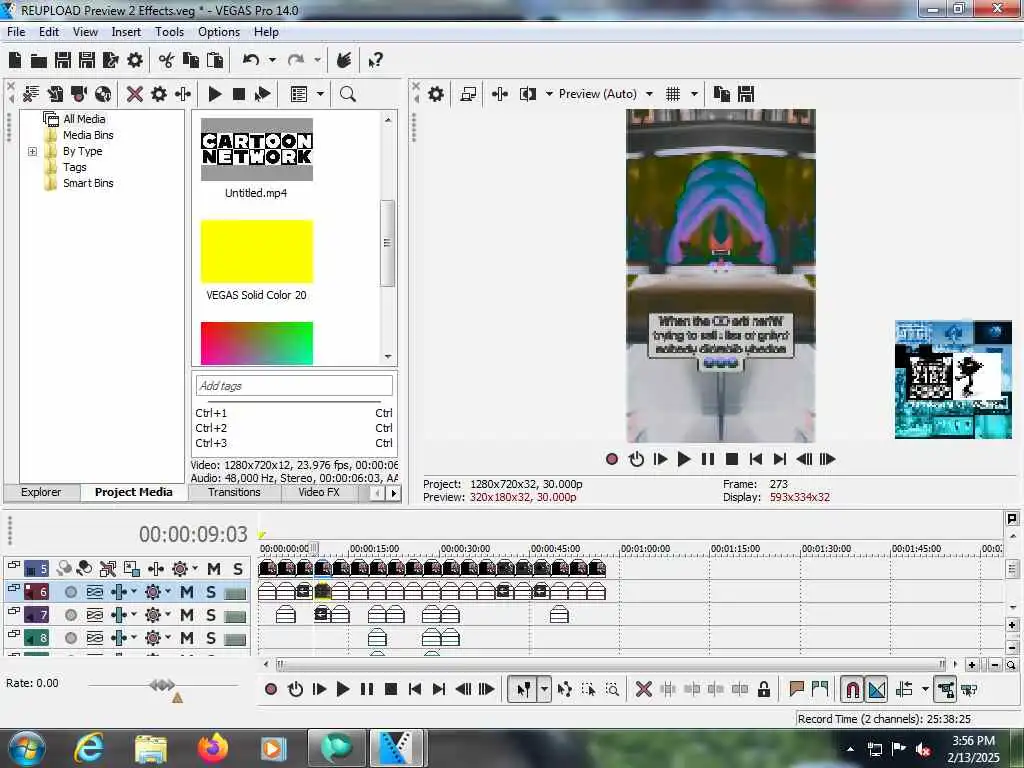Mute track 6
Image resolution: width=1024 pixels, height=768 pixels.
tap(187, 592)
